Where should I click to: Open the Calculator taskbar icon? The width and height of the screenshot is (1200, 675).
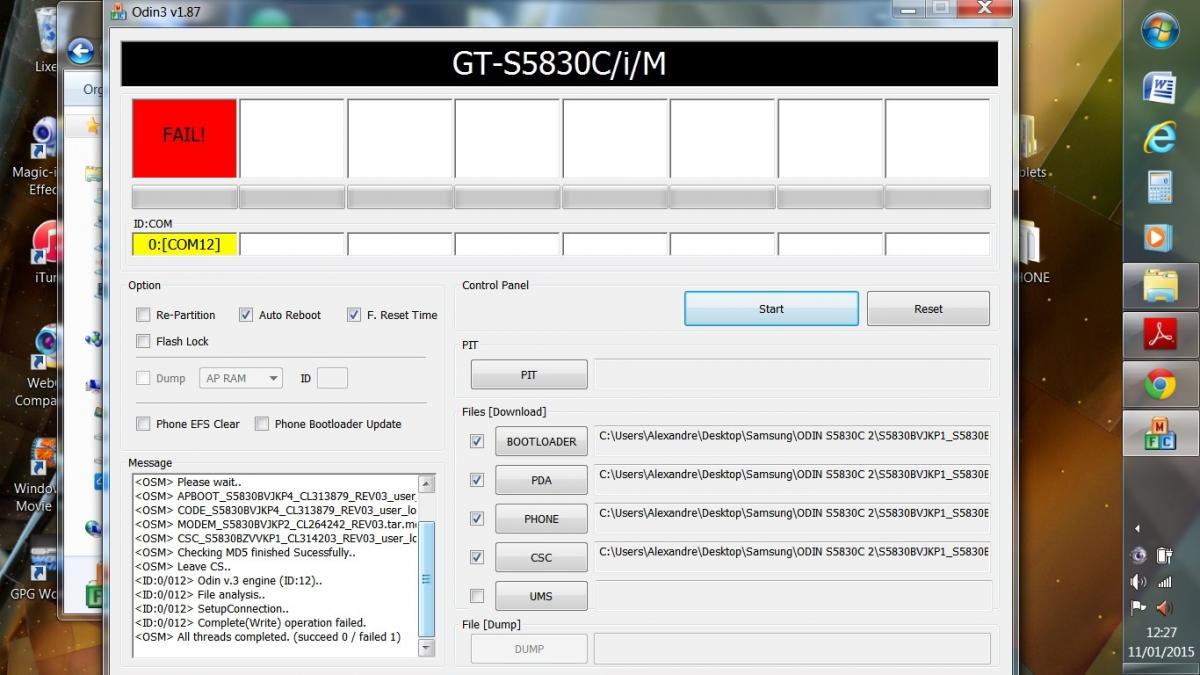coord(1160,187)
